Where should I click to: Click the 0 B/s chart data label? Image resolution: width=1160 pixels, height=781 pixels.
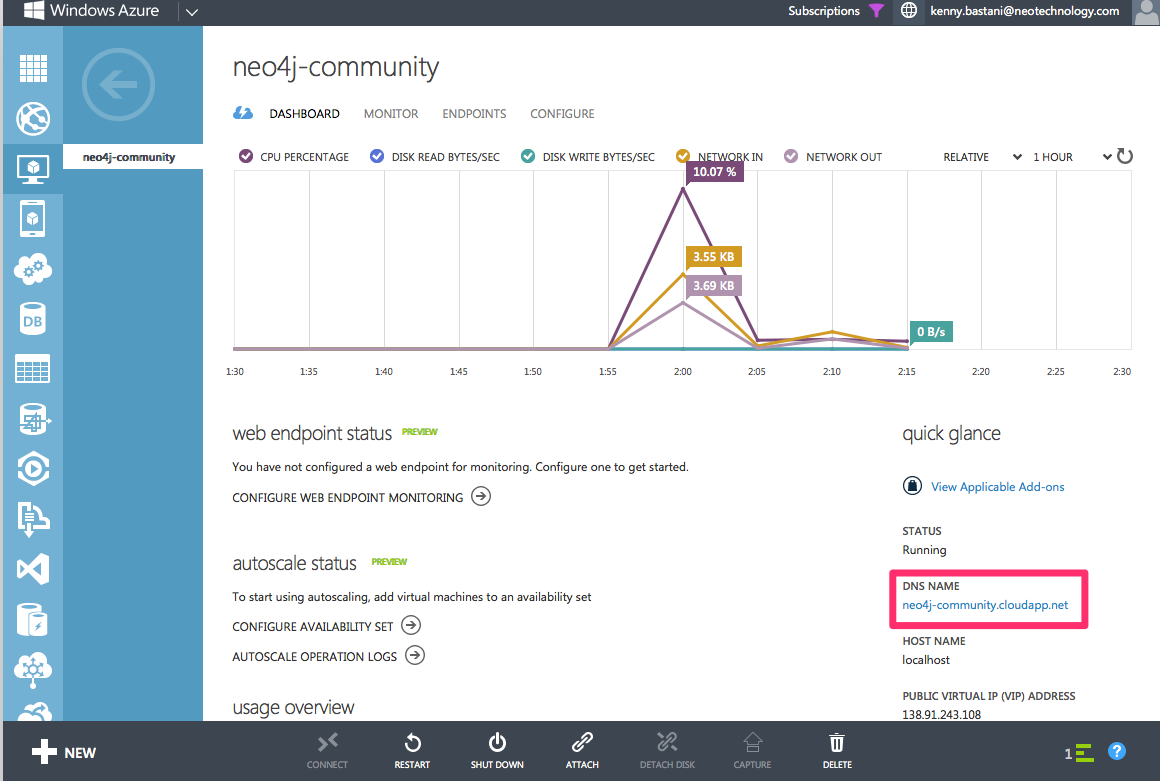[931, 332]
